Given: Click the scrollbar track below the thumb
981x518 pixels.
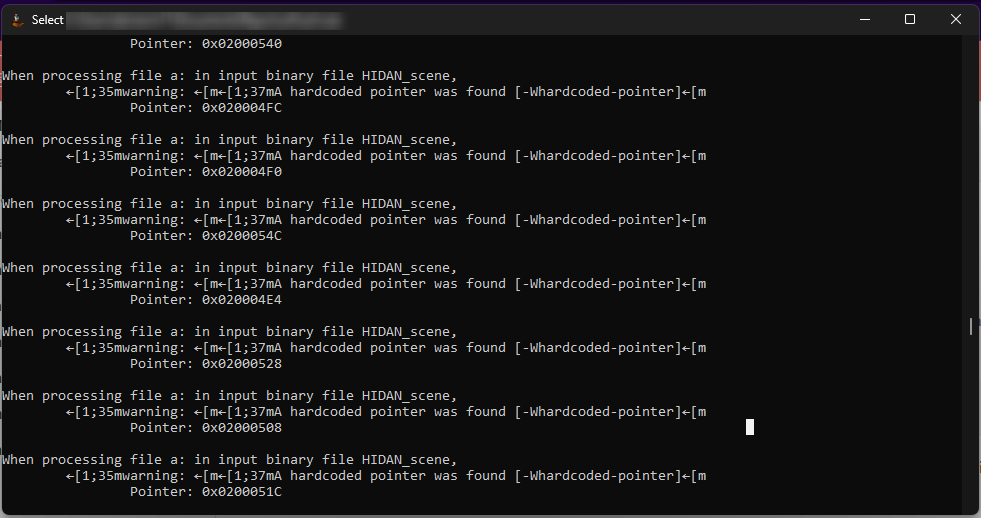Looking at the screenshot, I should click(970, 420).
